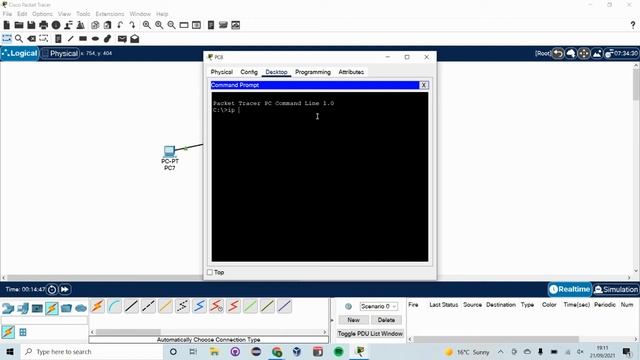The image size is (640, 360).
Task: Pick the copper straight-through solid black cable
Action: pyautogui.click(x=131, y=306)
